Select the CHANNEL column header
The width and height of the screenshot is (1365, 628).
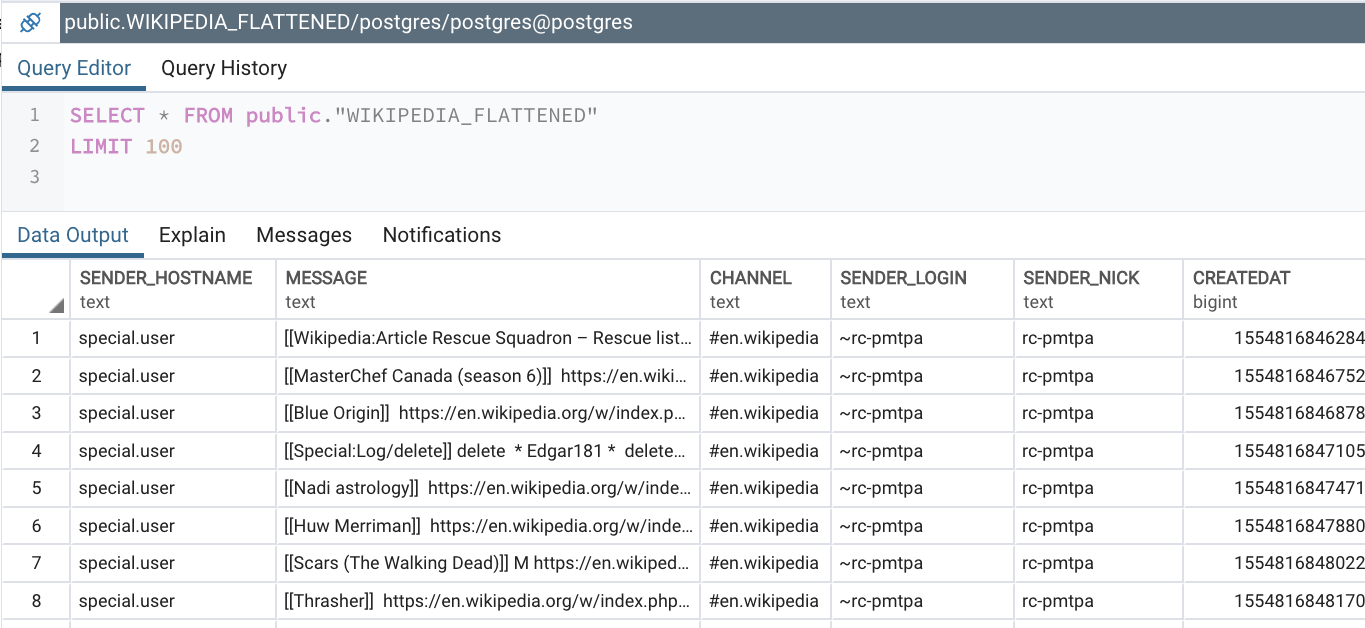(x=765, y=290)
